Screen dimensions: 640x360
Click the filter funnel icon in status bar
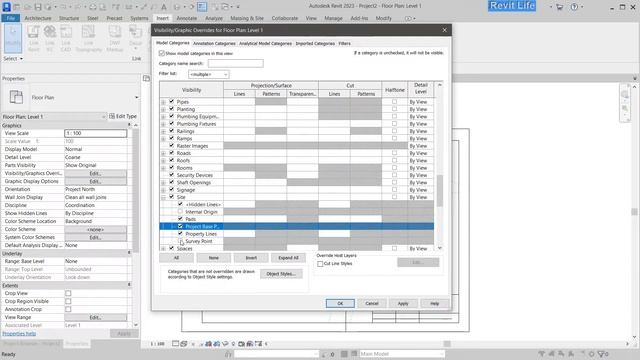602,353
